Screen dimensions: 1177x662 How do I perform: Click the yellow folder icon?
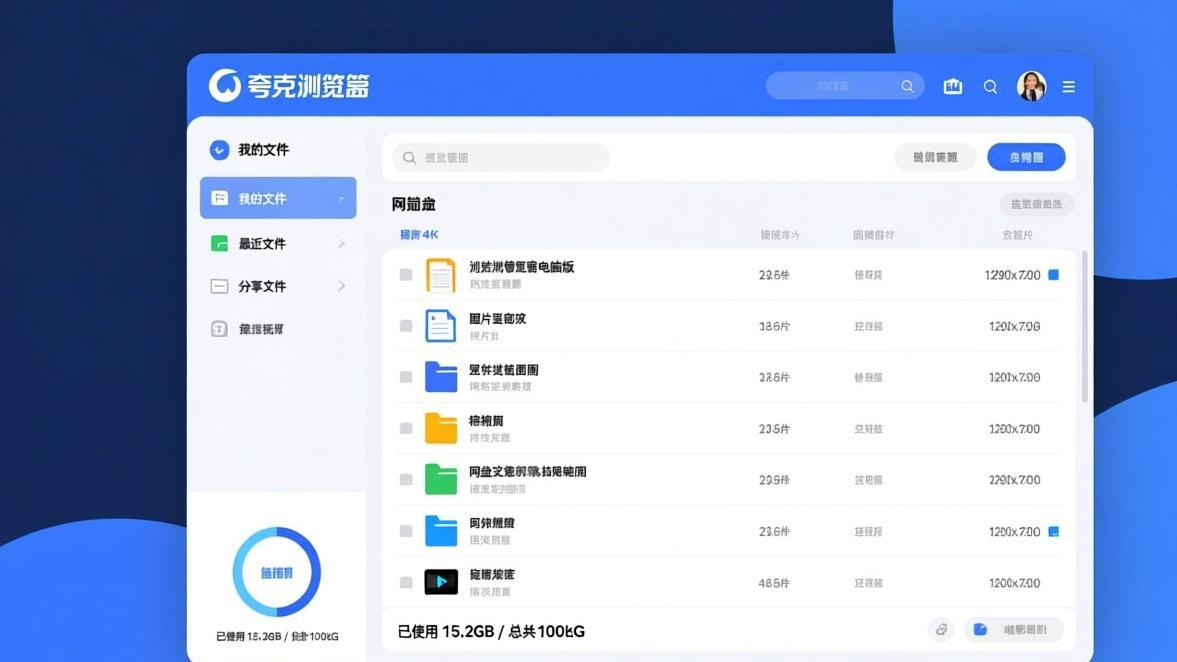point(441,428)
